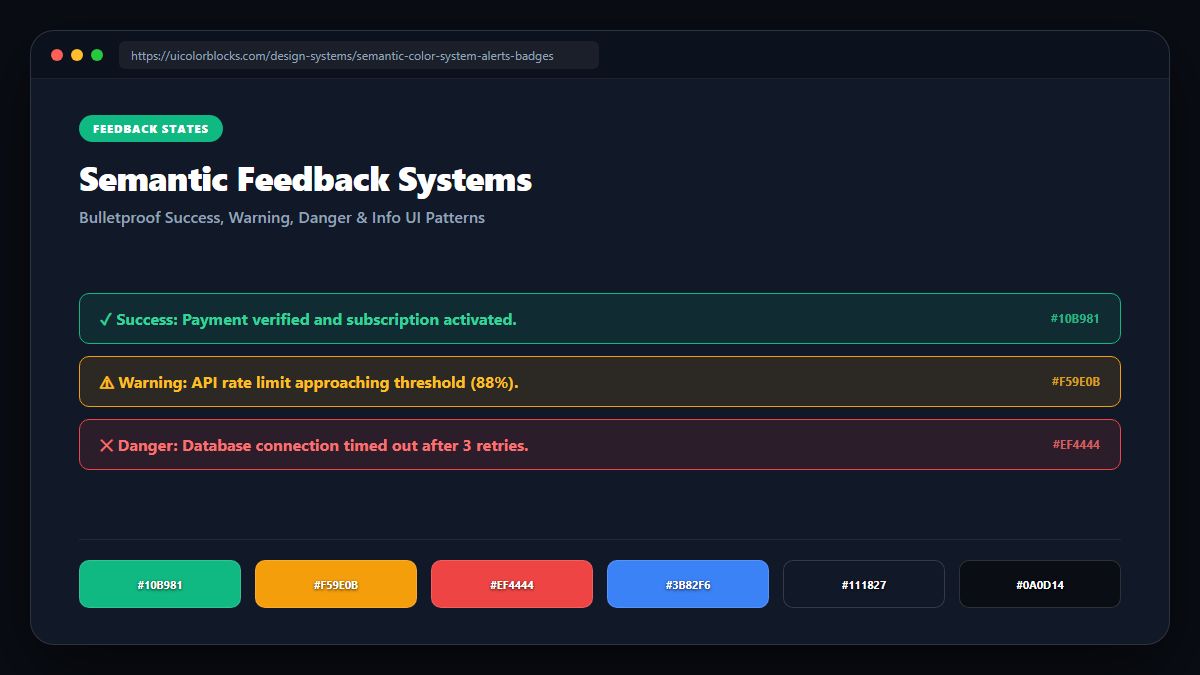Select the Warning API rate limit alert

click(600, 382)
